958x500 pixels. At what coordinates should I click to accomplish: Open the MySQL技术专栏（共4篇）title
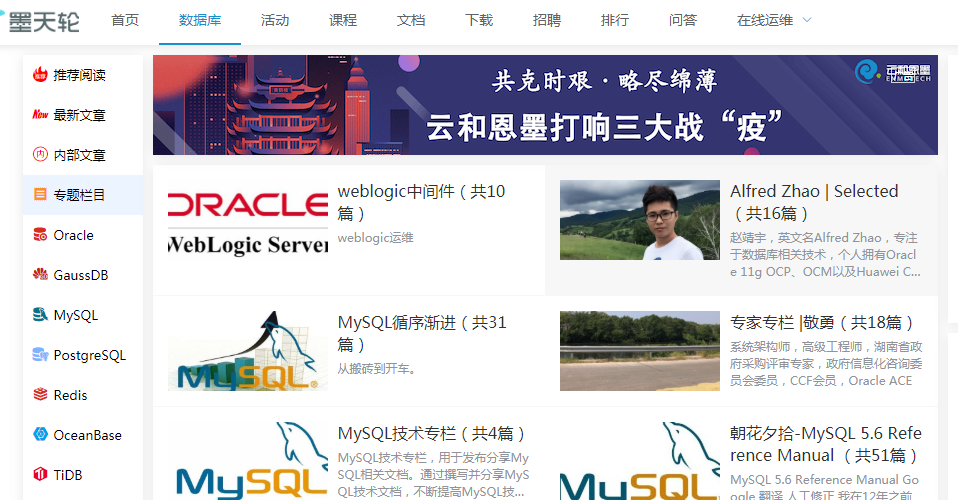431,433
